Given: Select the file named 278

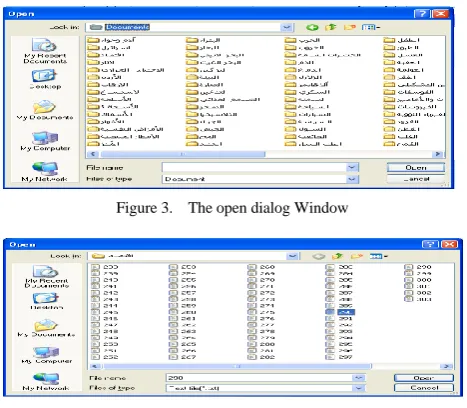Looking at the screenshot, I should pyautogui.click(x=262, y=331).
